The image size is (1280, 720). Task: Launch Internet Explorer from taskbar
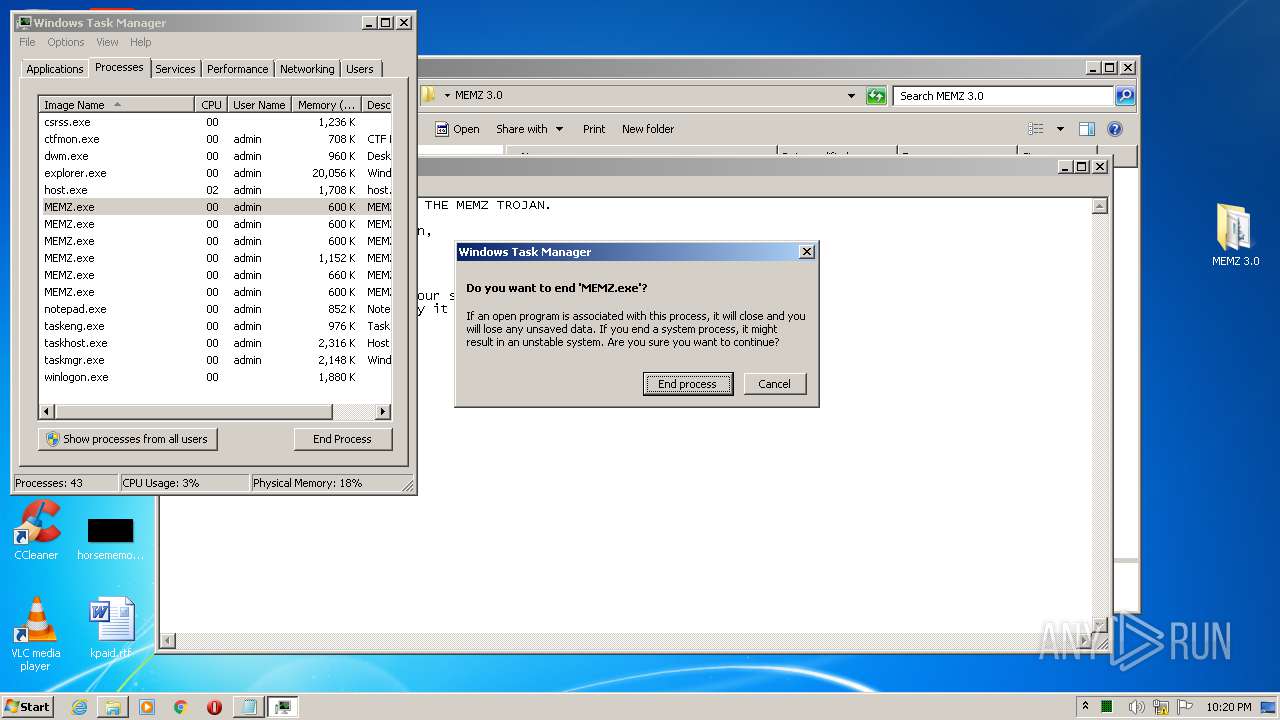pos(80,707)
